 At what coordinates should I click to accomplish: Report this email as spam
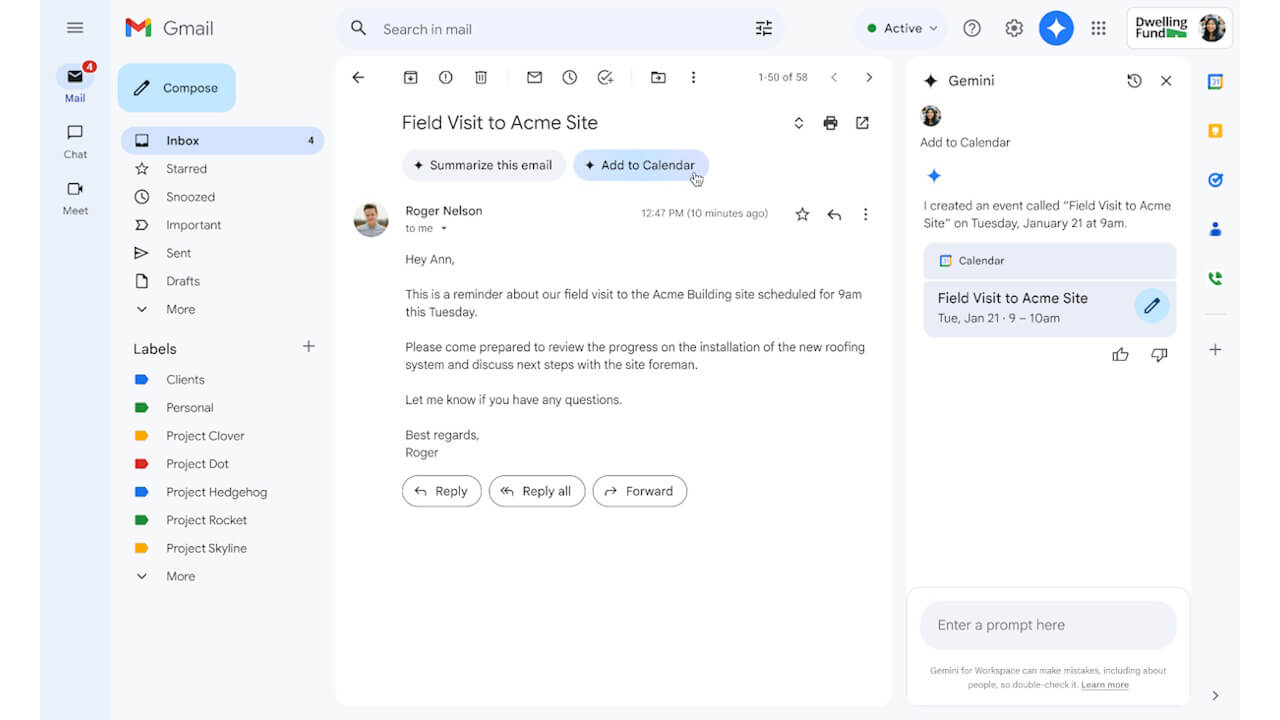(445, 77)
